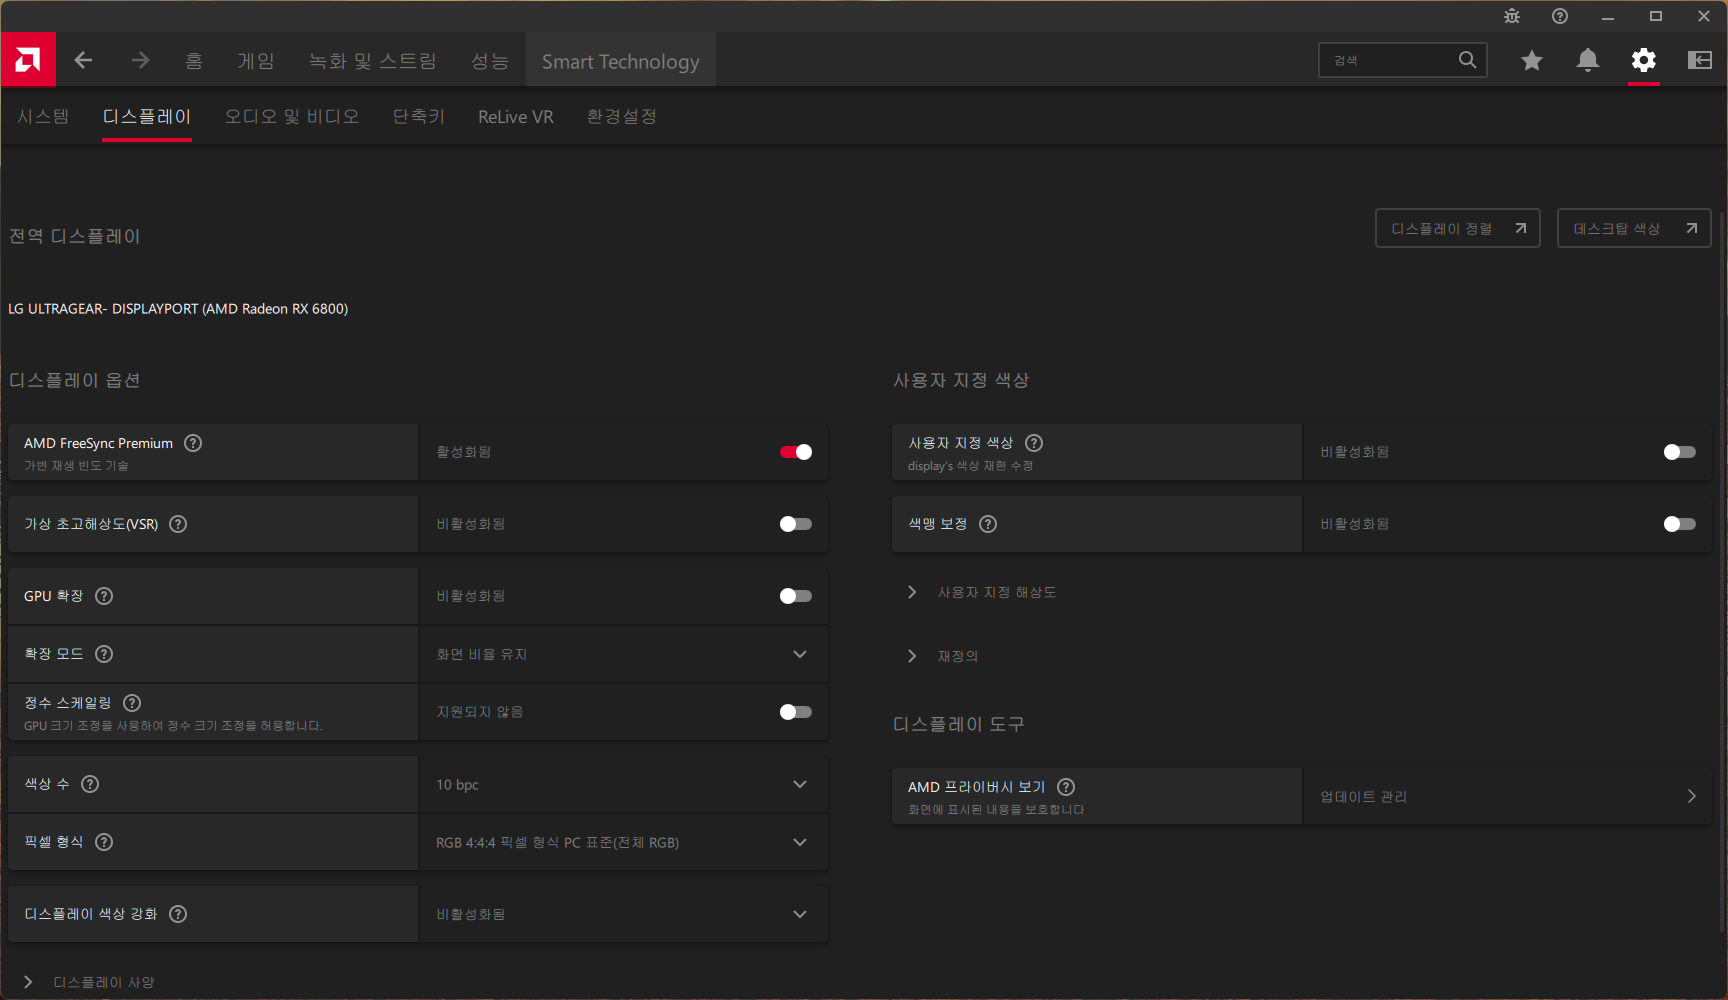
Task: Go forward with the right arrow
Action: pyautogui.click(x=140, y=61)
